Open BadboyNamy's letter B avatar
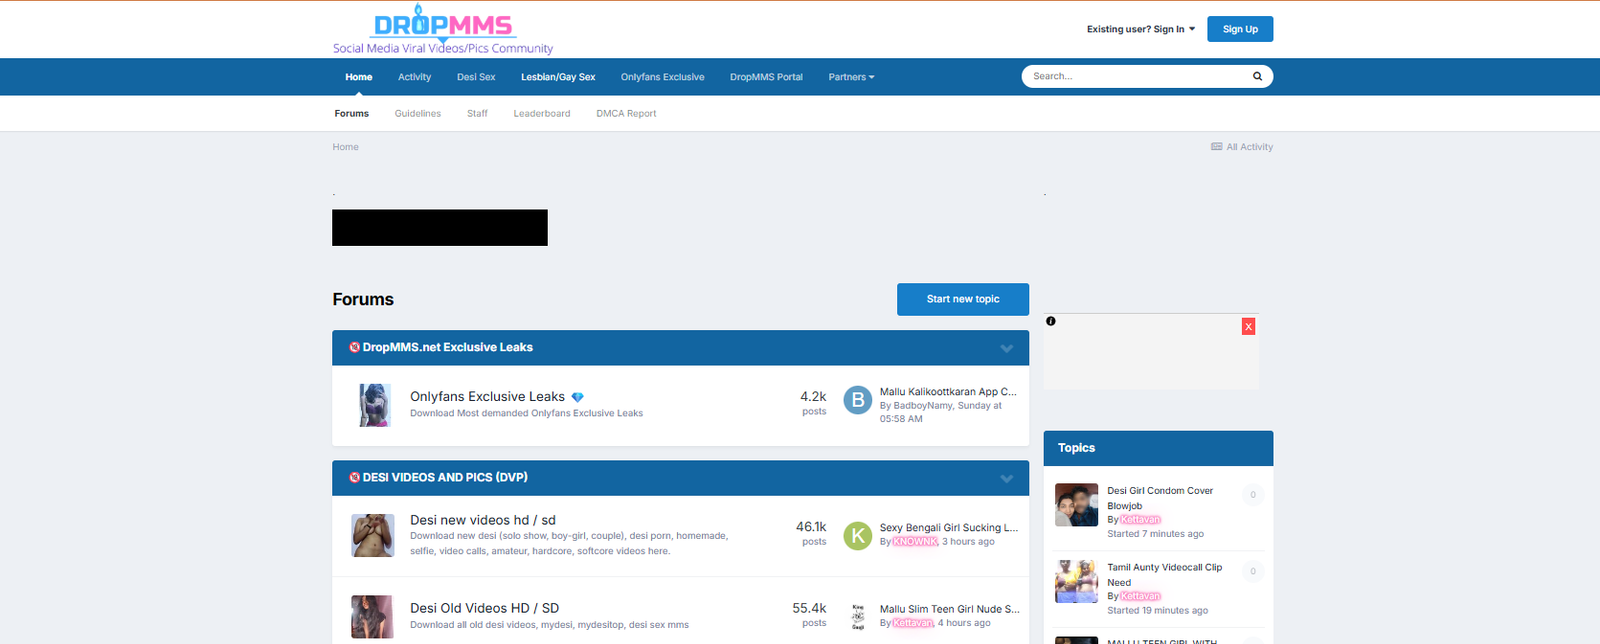The image size is (1600, 644). [857, 400]
